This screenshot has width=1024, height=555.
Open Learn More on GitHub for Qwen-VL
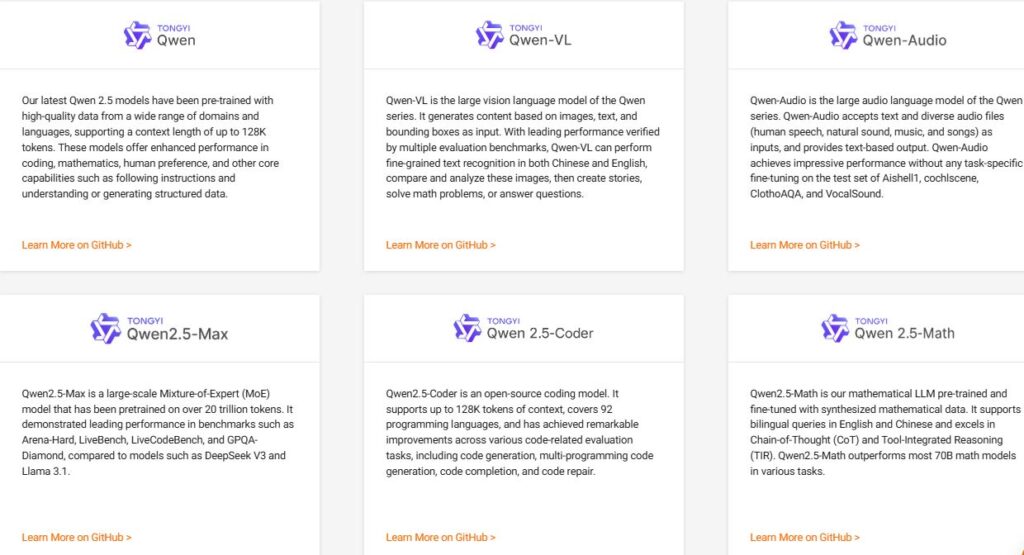point(441,244)
